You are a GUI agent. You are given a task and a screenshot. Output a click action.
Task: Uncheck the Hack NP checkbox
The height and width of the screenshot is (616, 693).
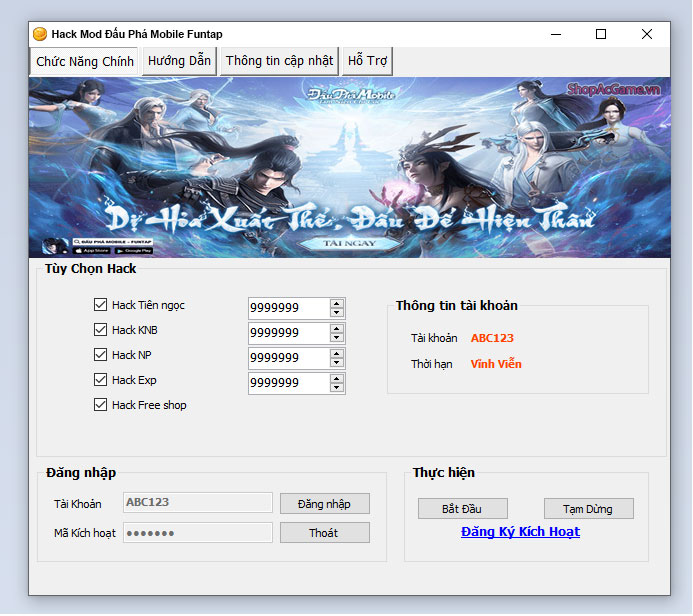click(100, 355)
